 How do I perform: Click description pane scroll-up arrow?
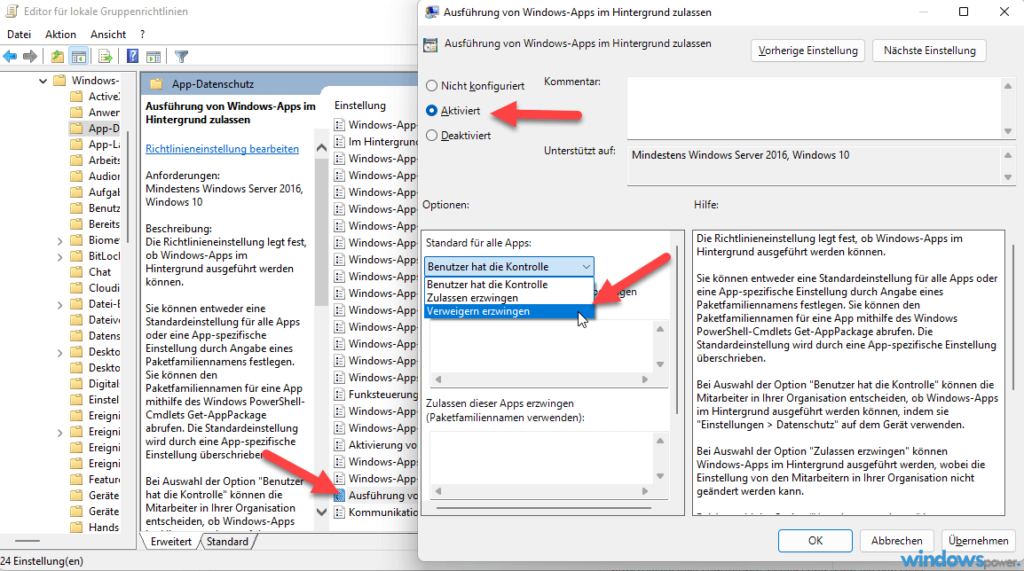[x=321, y=148]
